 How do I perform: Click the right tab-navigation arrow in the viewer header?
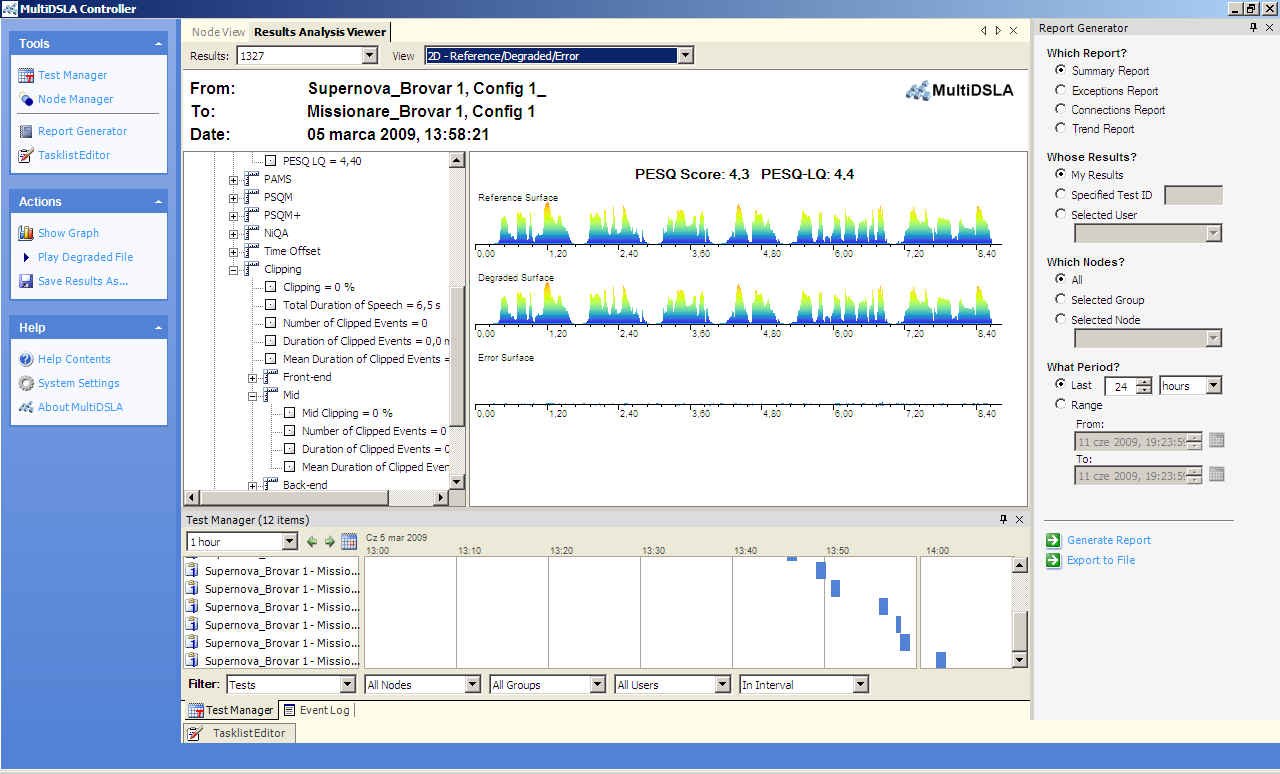(999, 32)
